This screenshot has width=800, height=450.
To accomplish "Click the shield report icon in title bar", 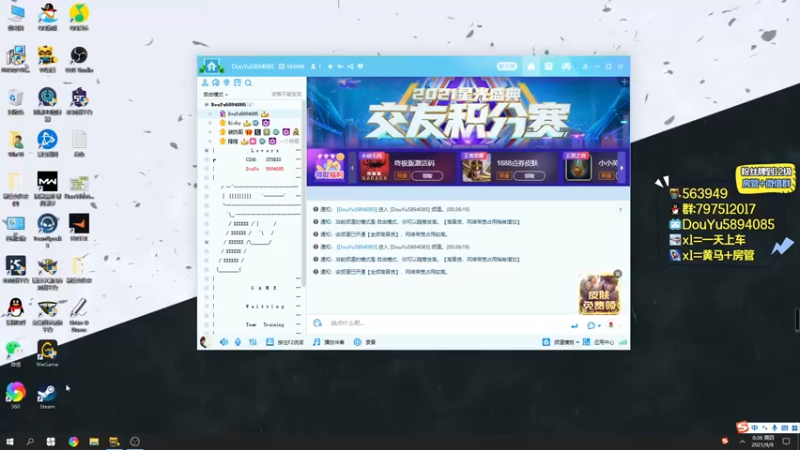I will (360, 66).
